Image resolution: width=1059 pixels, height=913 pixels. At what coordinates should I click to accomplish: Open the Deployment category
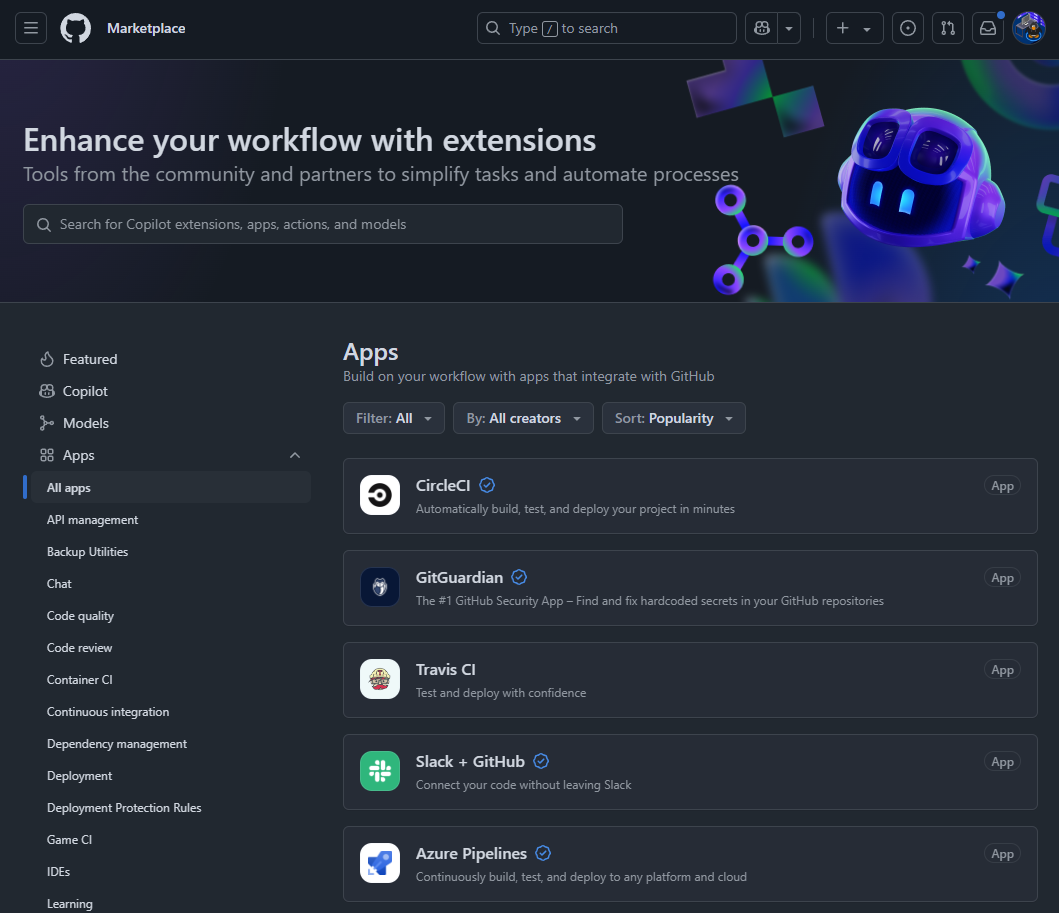pyautogui.click(x=80, y=776)
